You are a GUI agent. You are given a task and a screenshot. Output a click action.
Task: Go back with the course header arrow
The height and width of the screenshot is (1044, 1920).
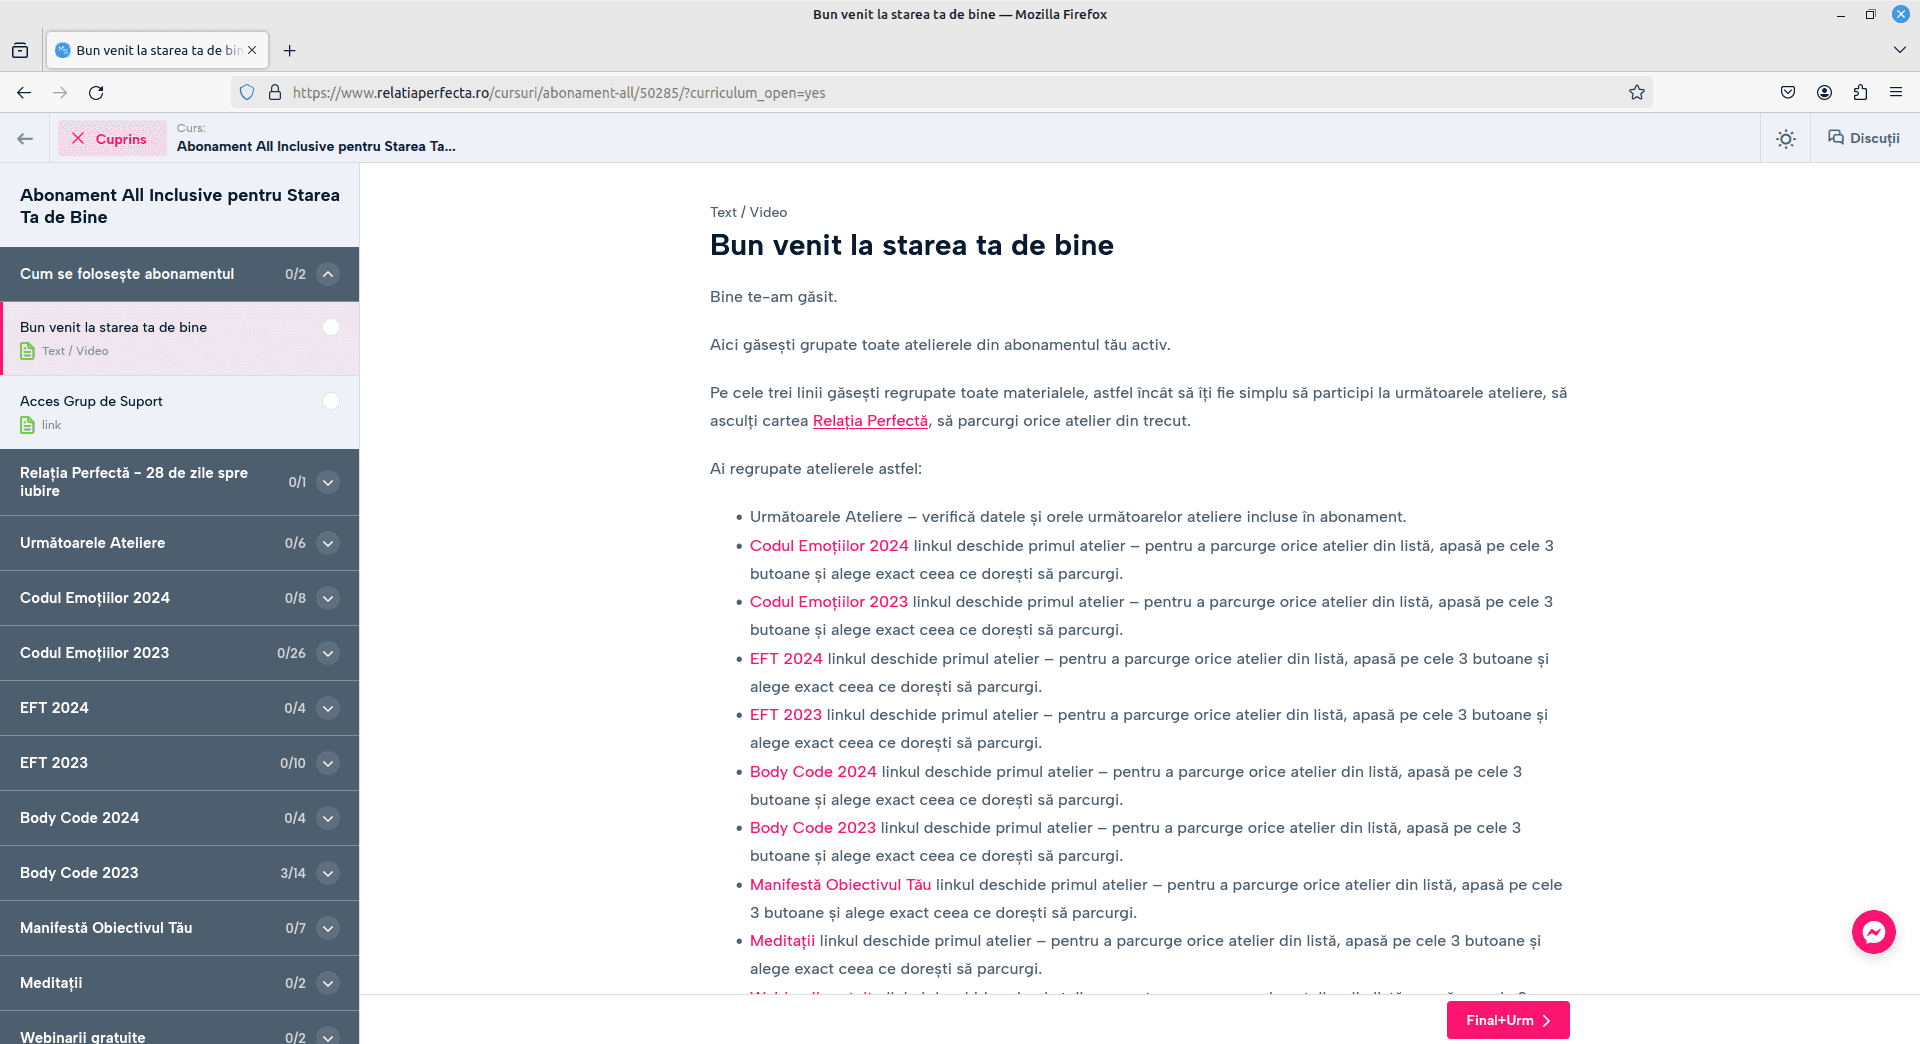click(25, 138)
